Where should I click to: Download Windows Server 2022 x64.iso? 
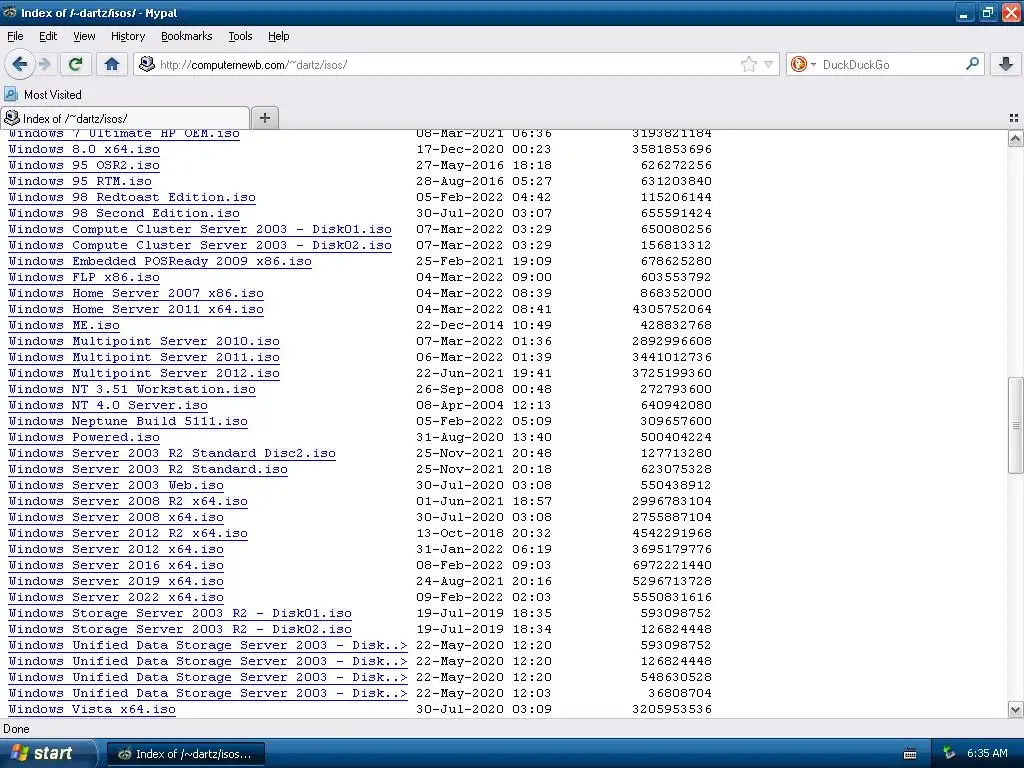[116, 598]
